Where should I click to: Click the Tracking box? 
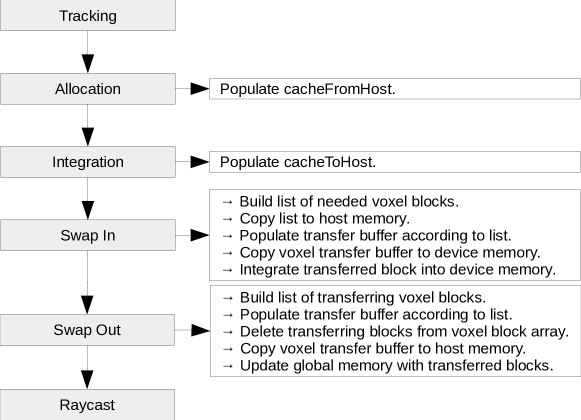tap(88, 15)
